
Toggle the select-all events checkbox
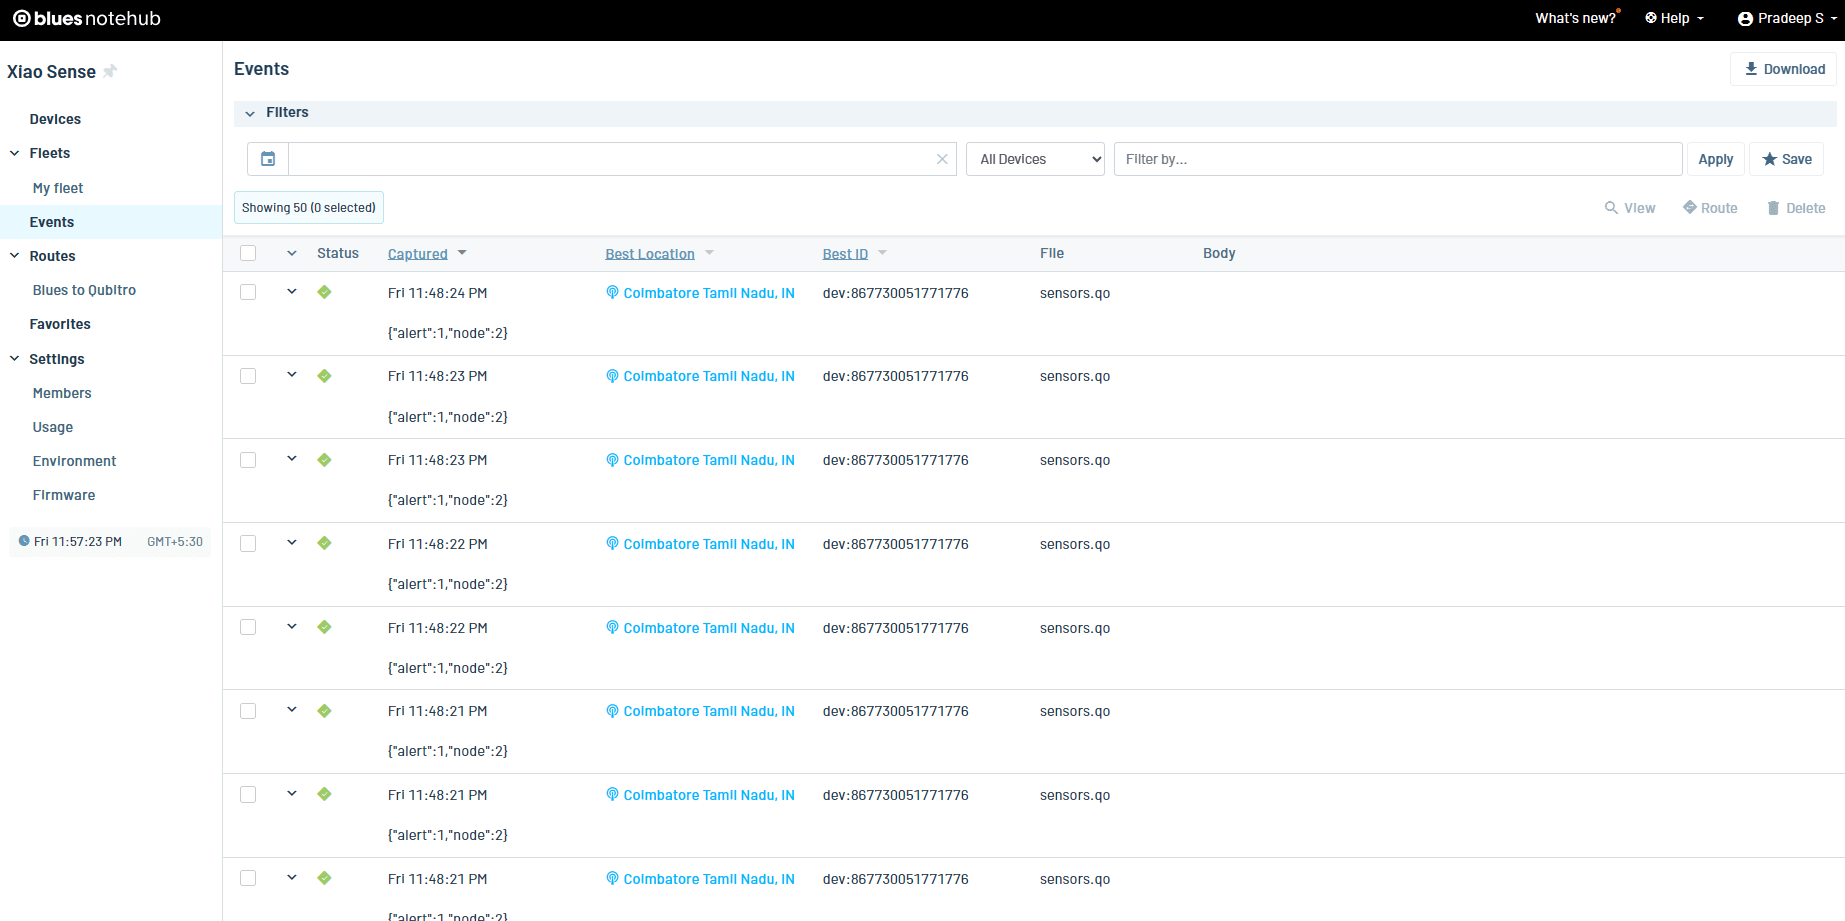coord(248,253)
